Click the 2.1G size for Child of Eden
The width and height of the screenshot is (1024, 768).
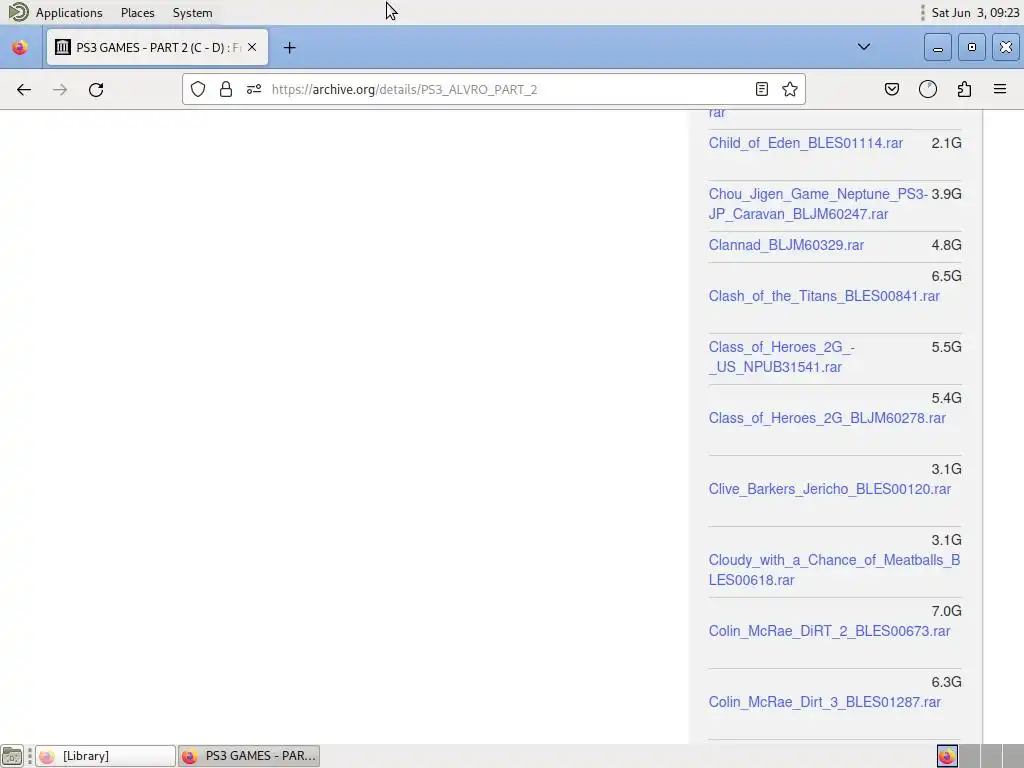(x=946, y=143)
